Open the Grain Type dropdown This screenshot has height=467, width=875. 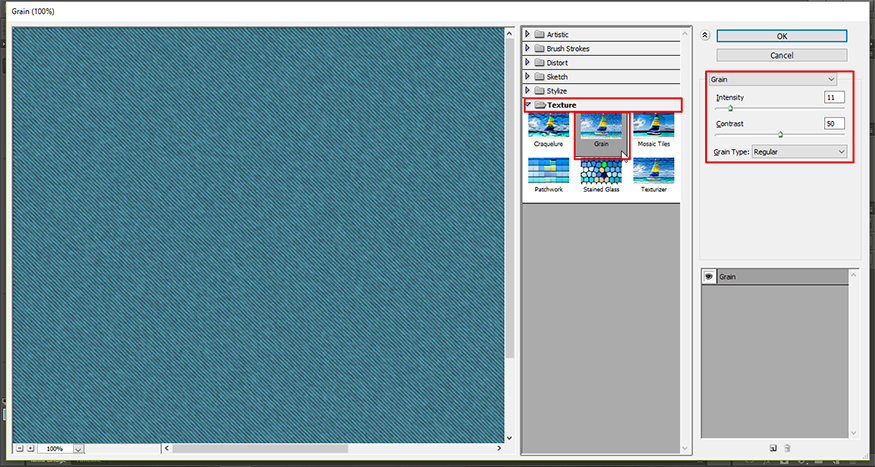point(799,151)
